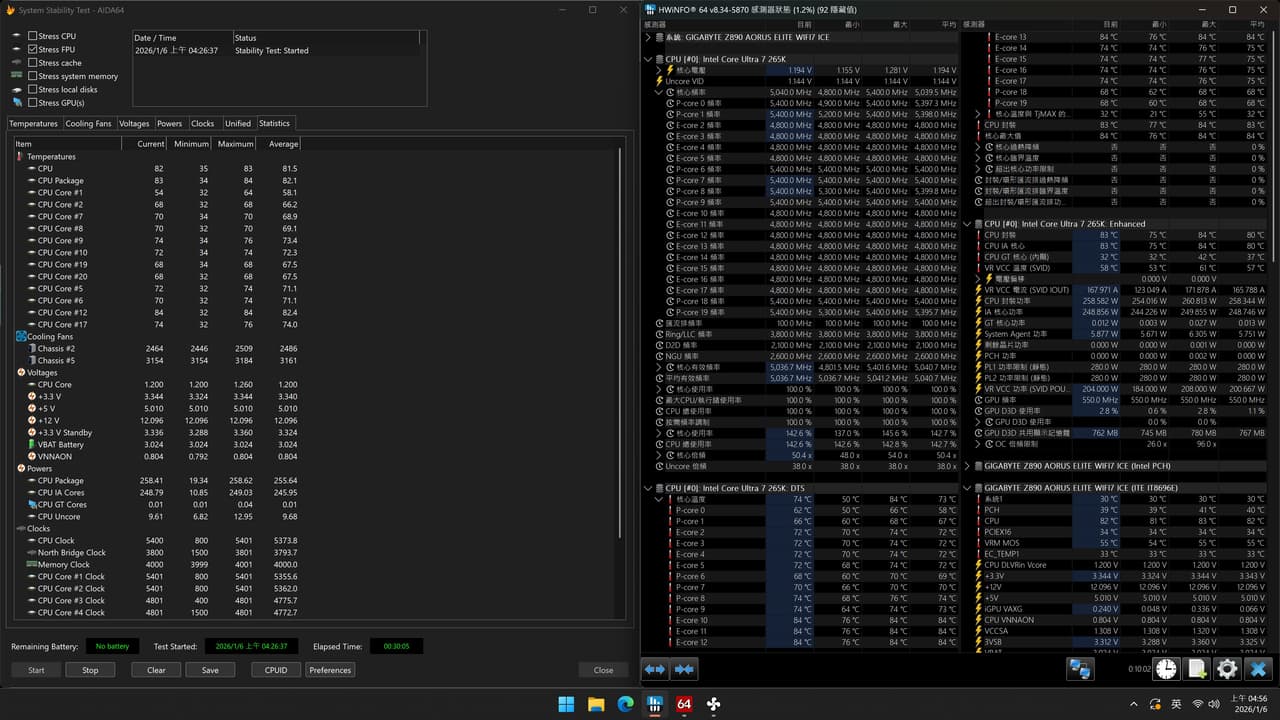Click HWiNFO icon in taskbar
Image resolution: width=1280 pixels, height=720 pixels.
coord(655,704)
